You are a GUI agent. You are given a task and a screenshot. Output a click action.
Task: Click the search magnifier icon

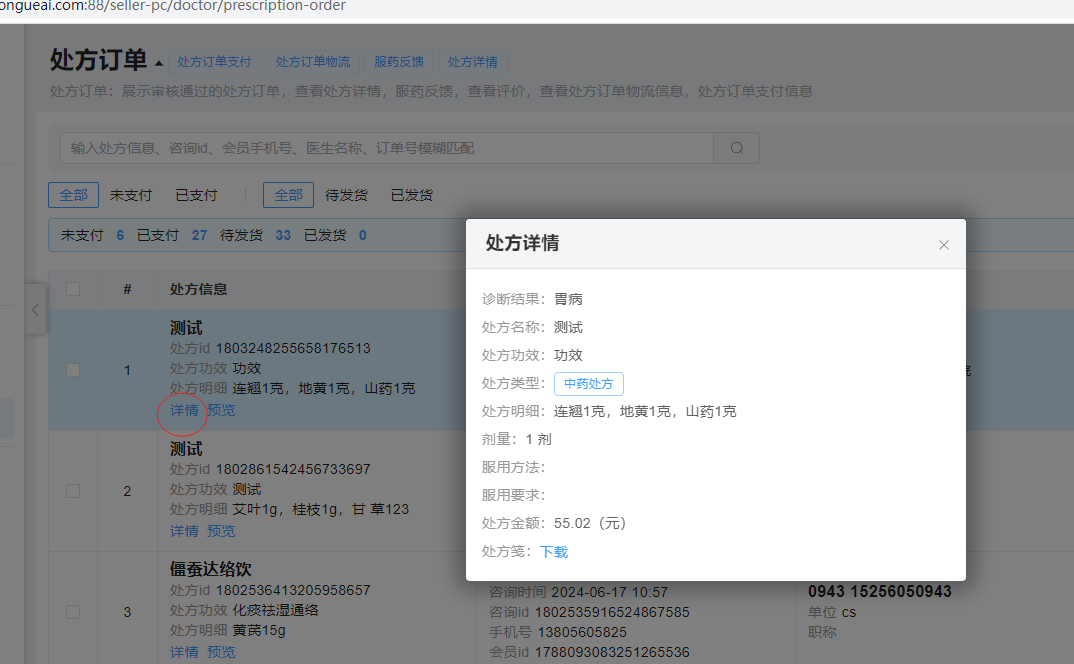[x=736, y=148]
